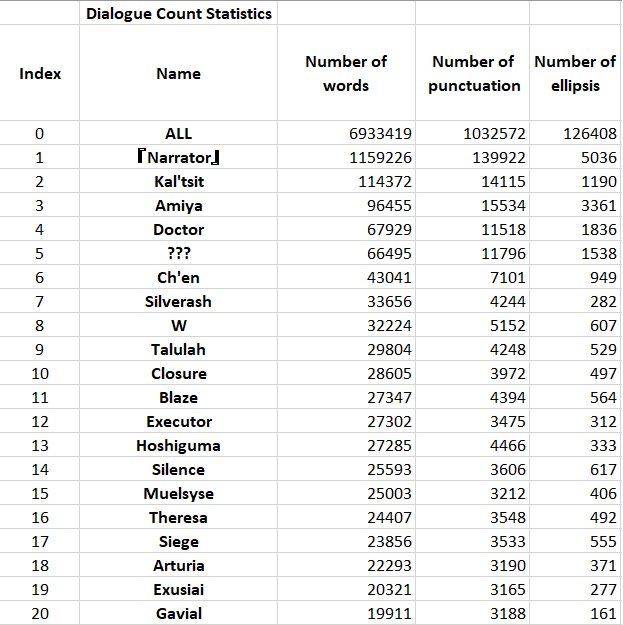
Task: Select index cell 17
Action: 39,541
